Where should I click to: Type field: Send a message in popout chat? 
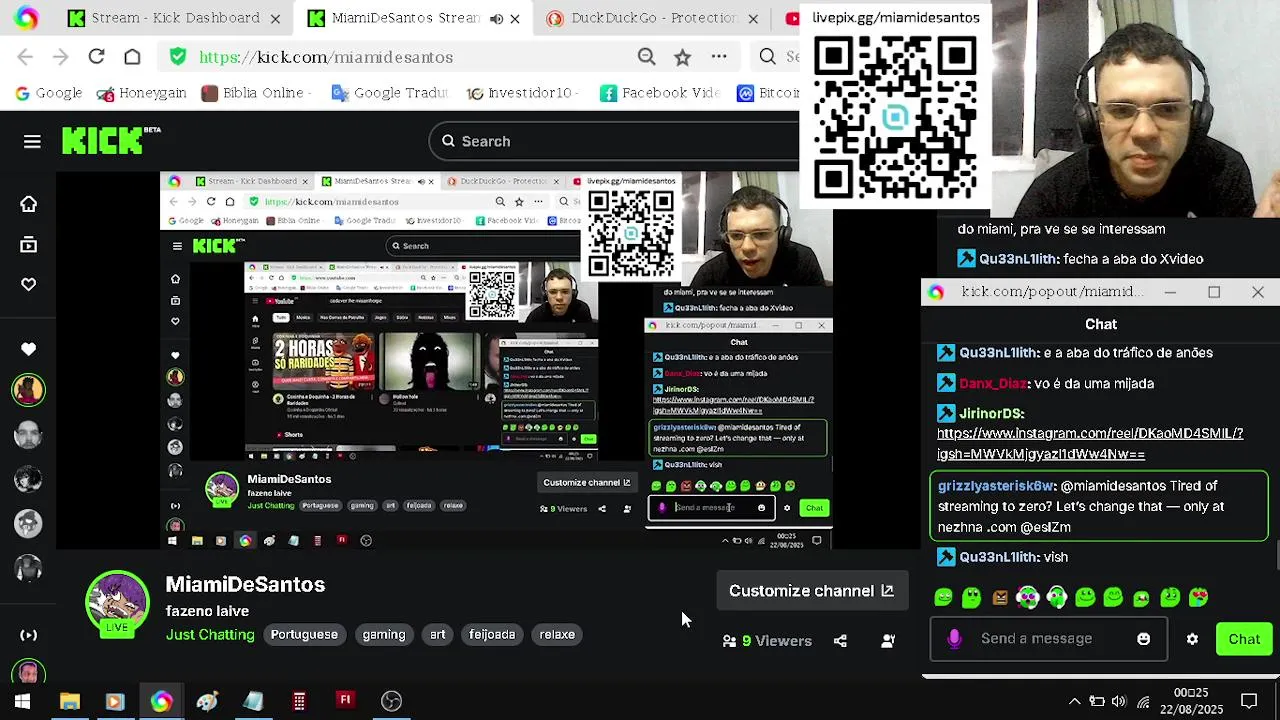[1050, 639]
